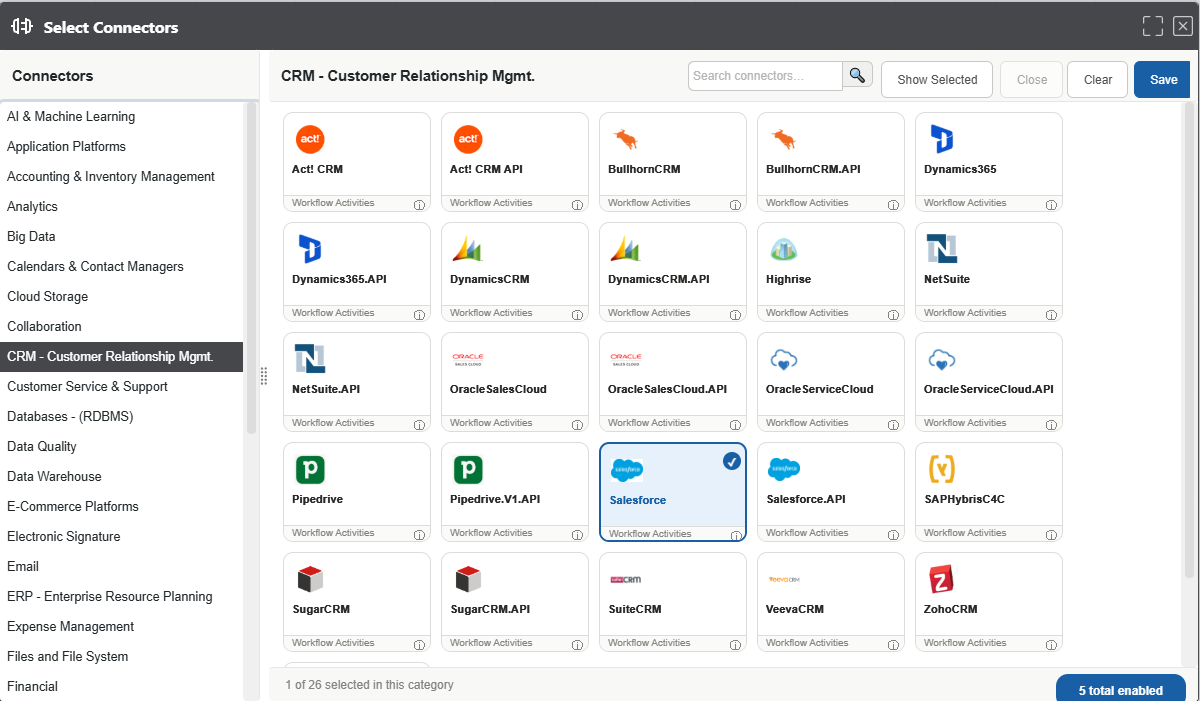Click the DynamicsCRM.API logo icon
Image resolution: width=1200 pixels, height=701 pixels.
[626, 249]
